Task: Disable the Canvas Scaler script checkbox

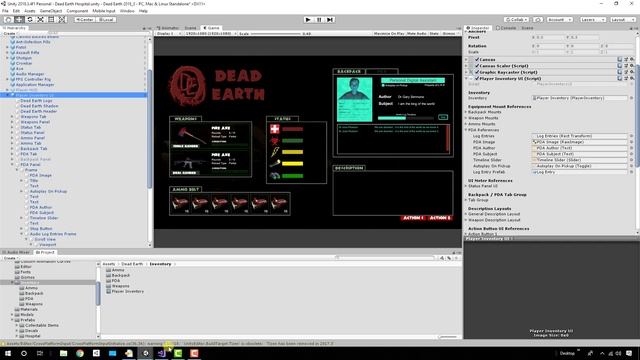Action: 477,66
